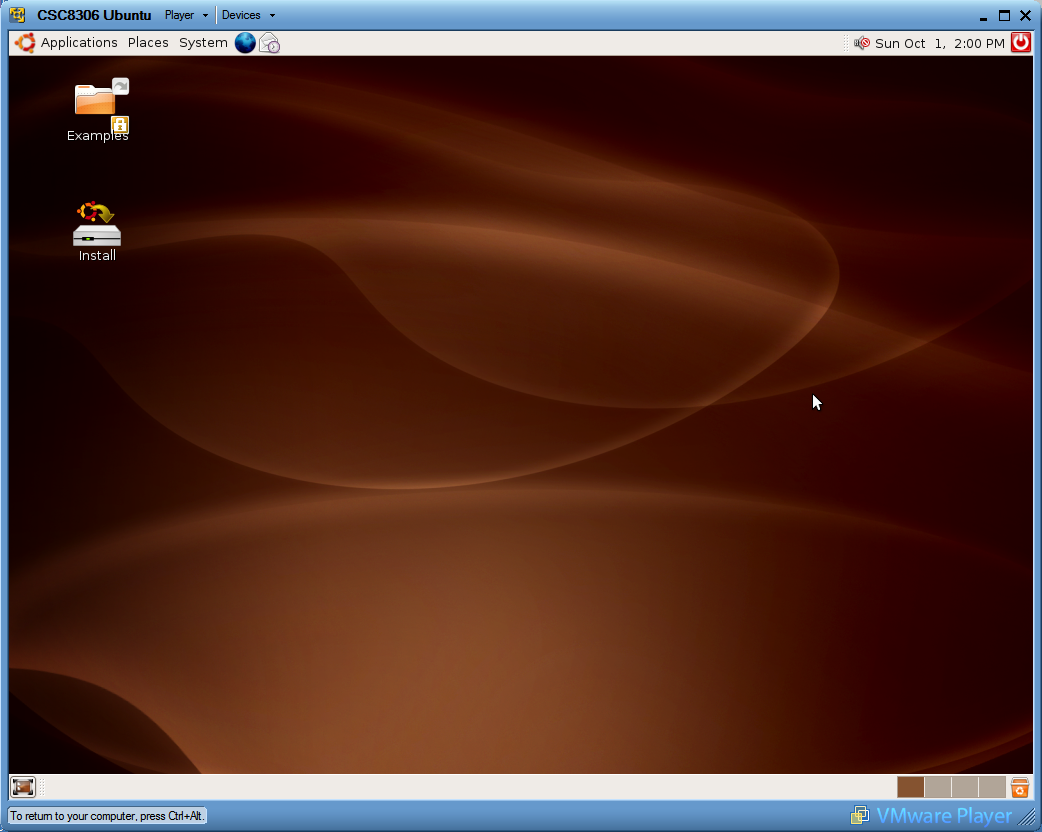Expand the Player dropdown menu
This screenshot has height=832, width=1042.
pos(186,15)
